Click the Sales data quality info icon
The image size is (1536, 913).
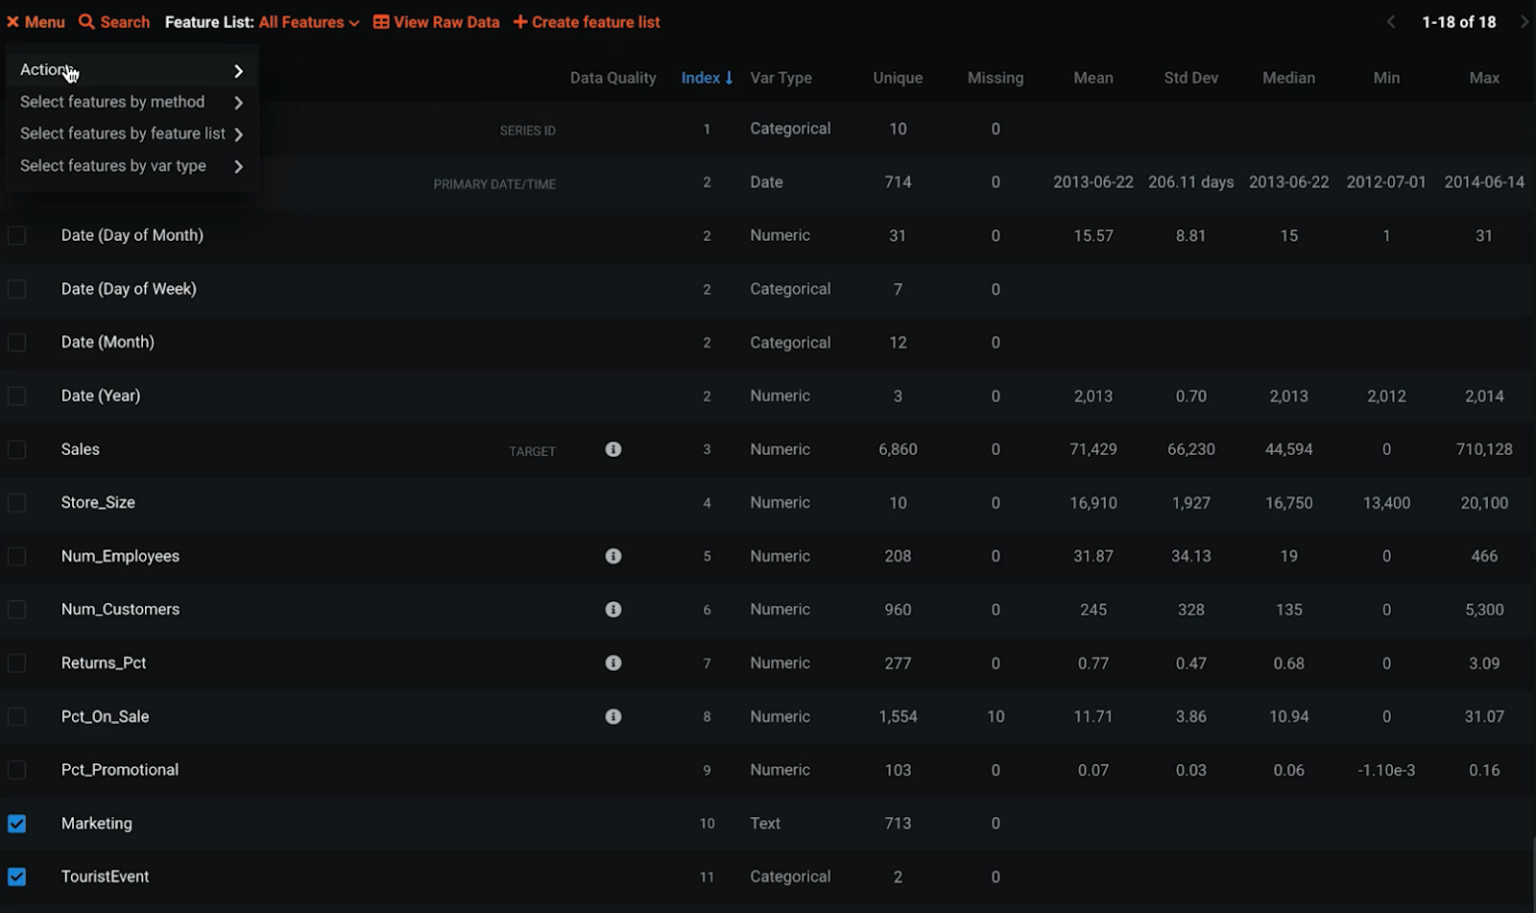coord(613,450)
